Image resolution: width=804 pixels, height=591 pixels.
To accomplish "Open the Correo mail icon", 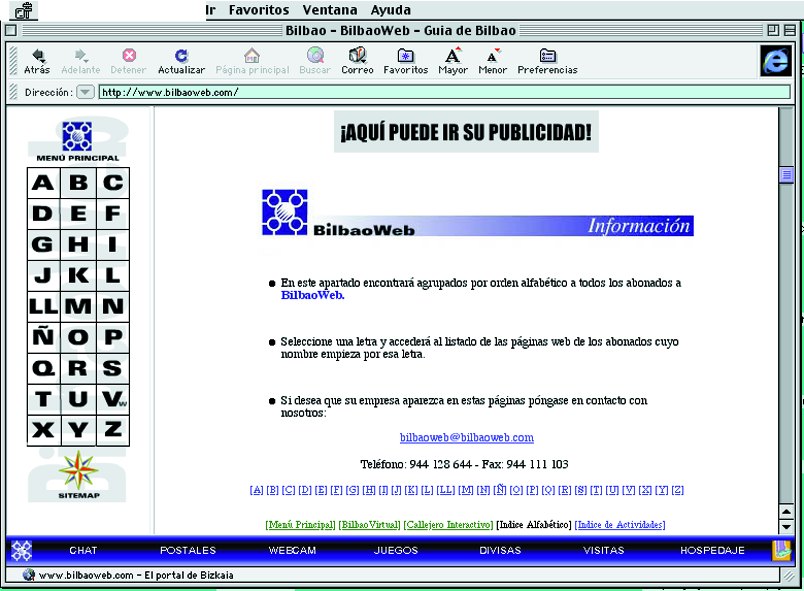I will (357, 55).
